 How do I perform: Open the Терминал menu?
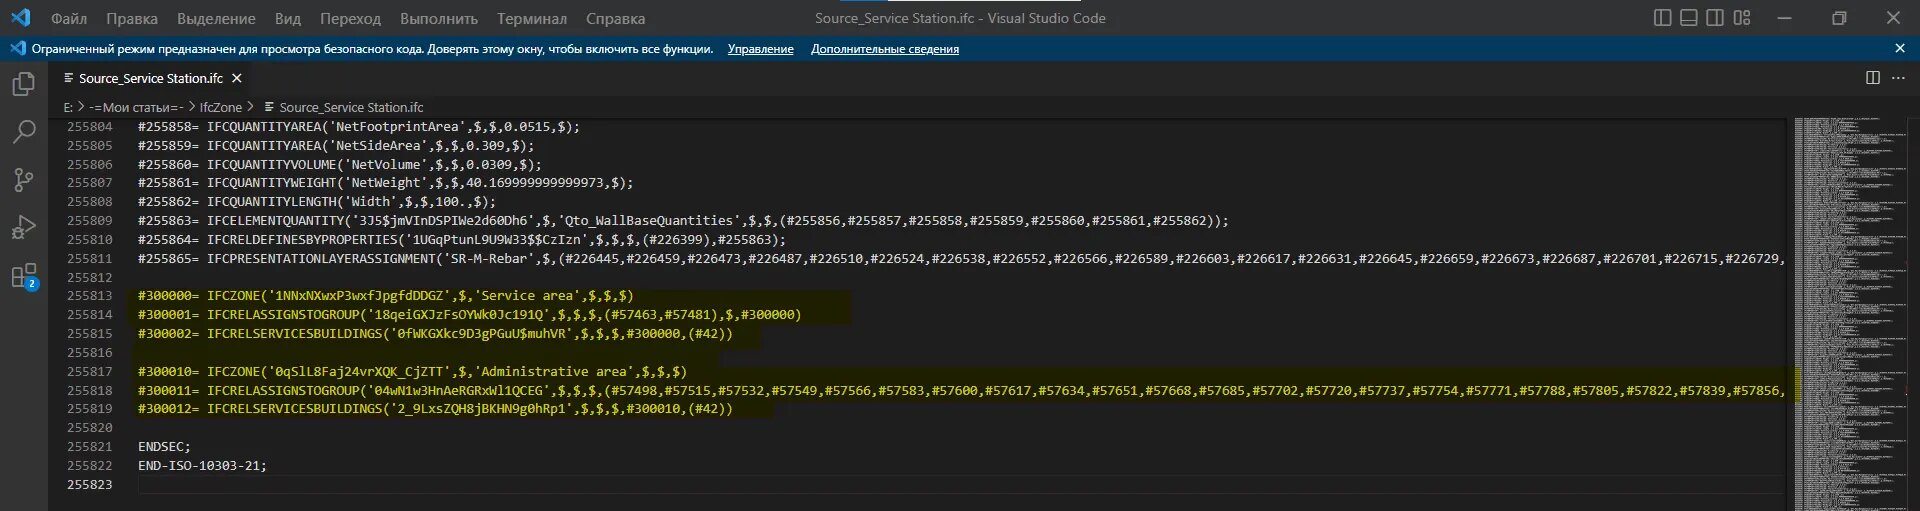(x=532, y=19)
